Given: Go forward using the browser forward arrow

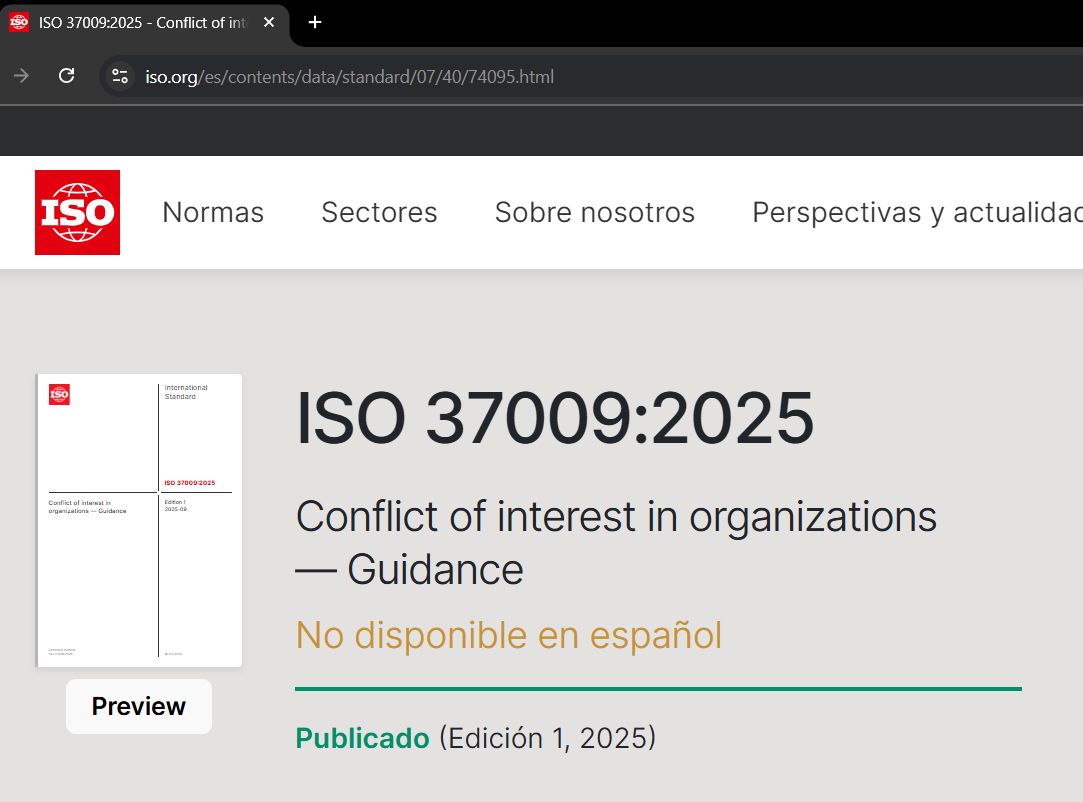Looking at the screenshot, I should [21, 76].
